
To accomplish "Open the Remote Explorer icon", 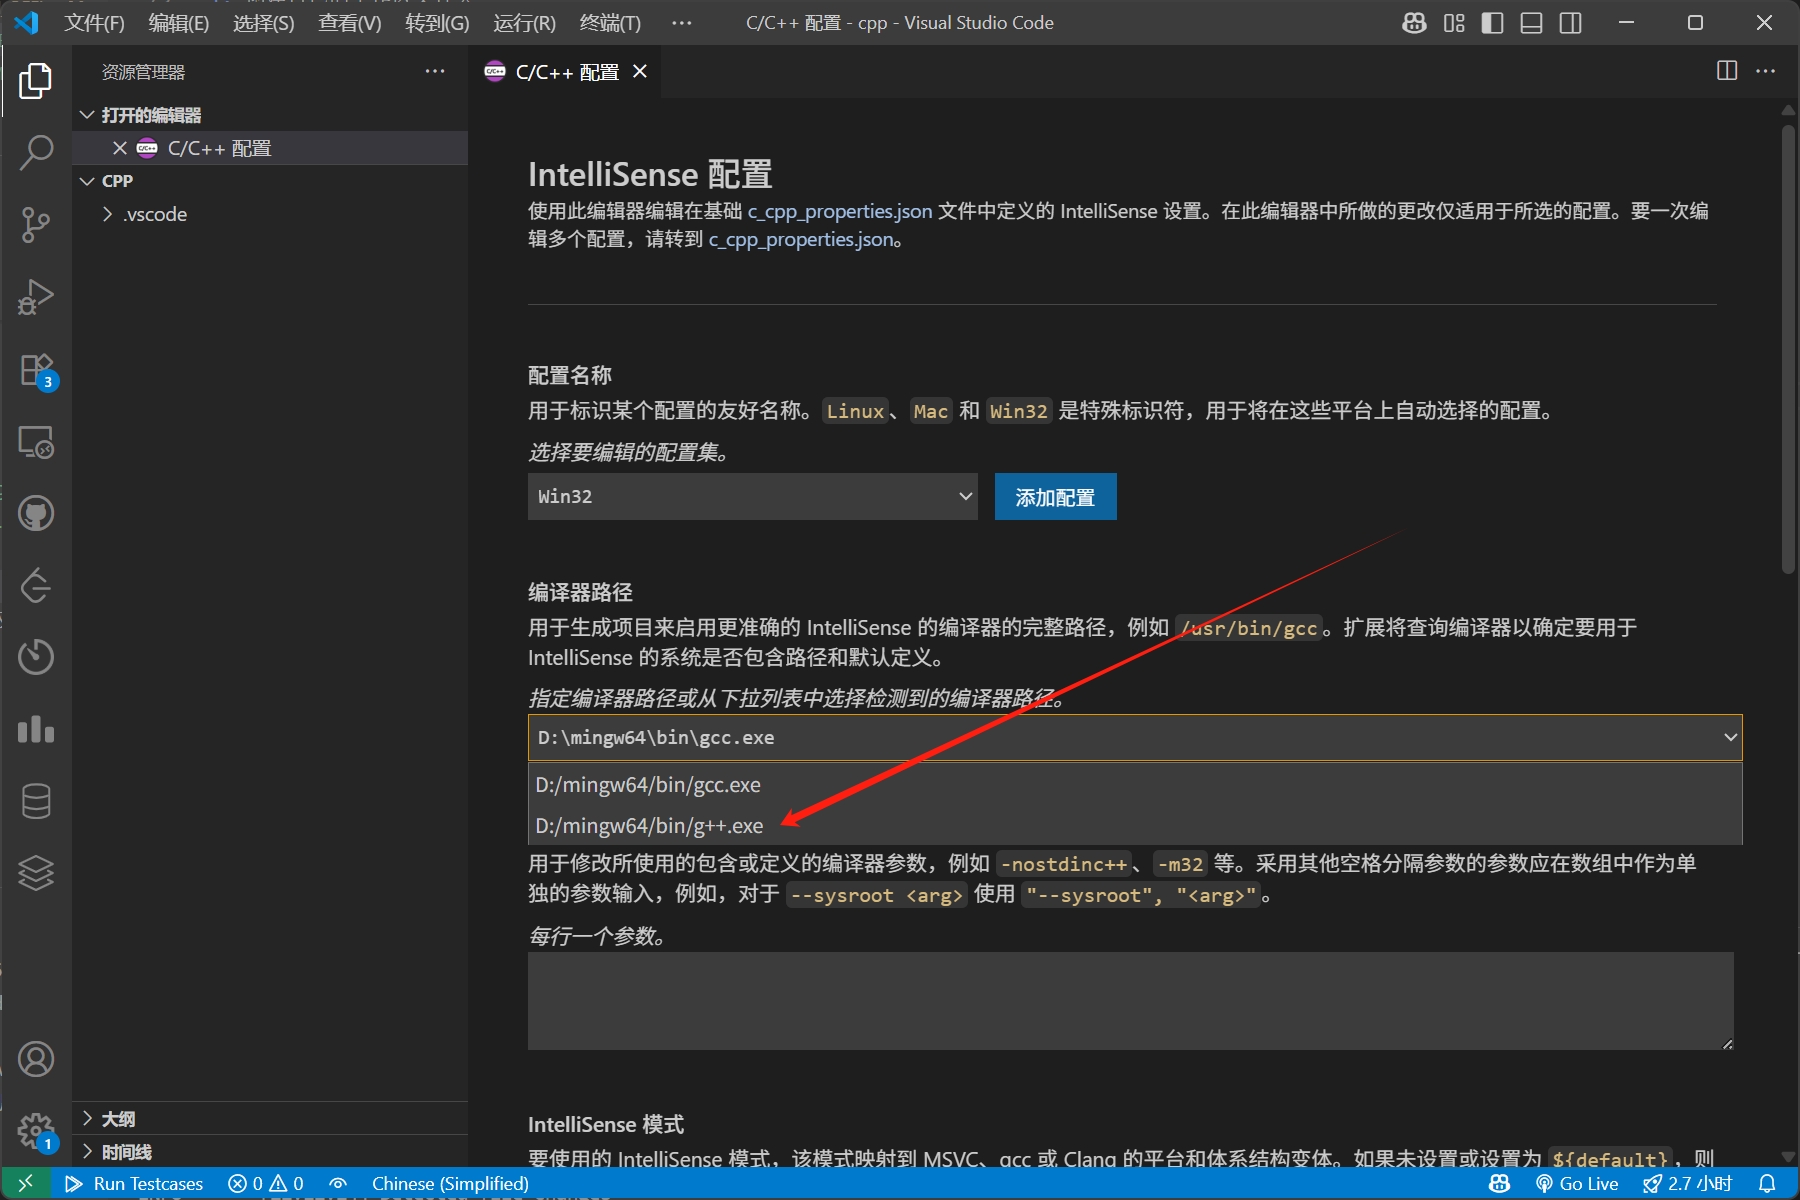I will tap(36, 442).
